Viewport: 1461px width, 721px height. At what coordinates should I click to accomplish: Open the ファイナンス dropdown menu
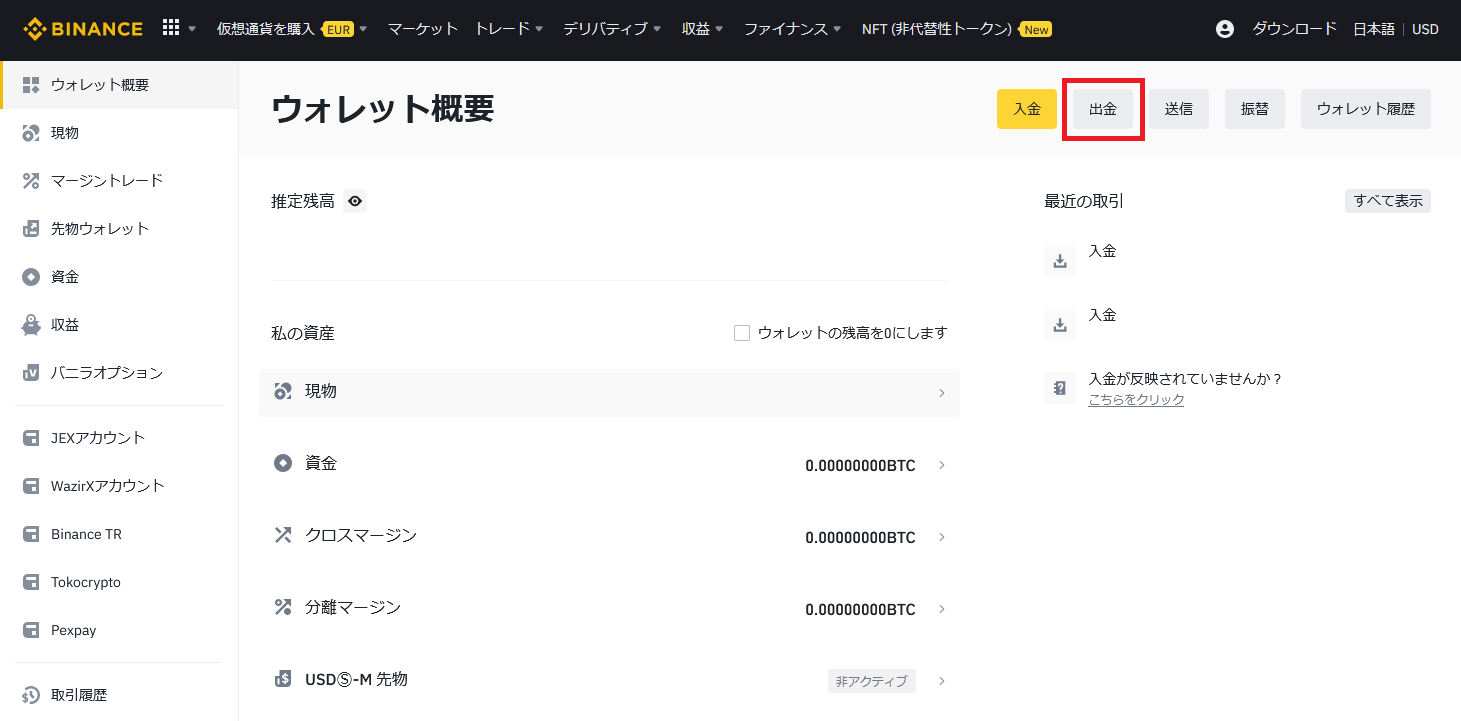coord(793,29)
